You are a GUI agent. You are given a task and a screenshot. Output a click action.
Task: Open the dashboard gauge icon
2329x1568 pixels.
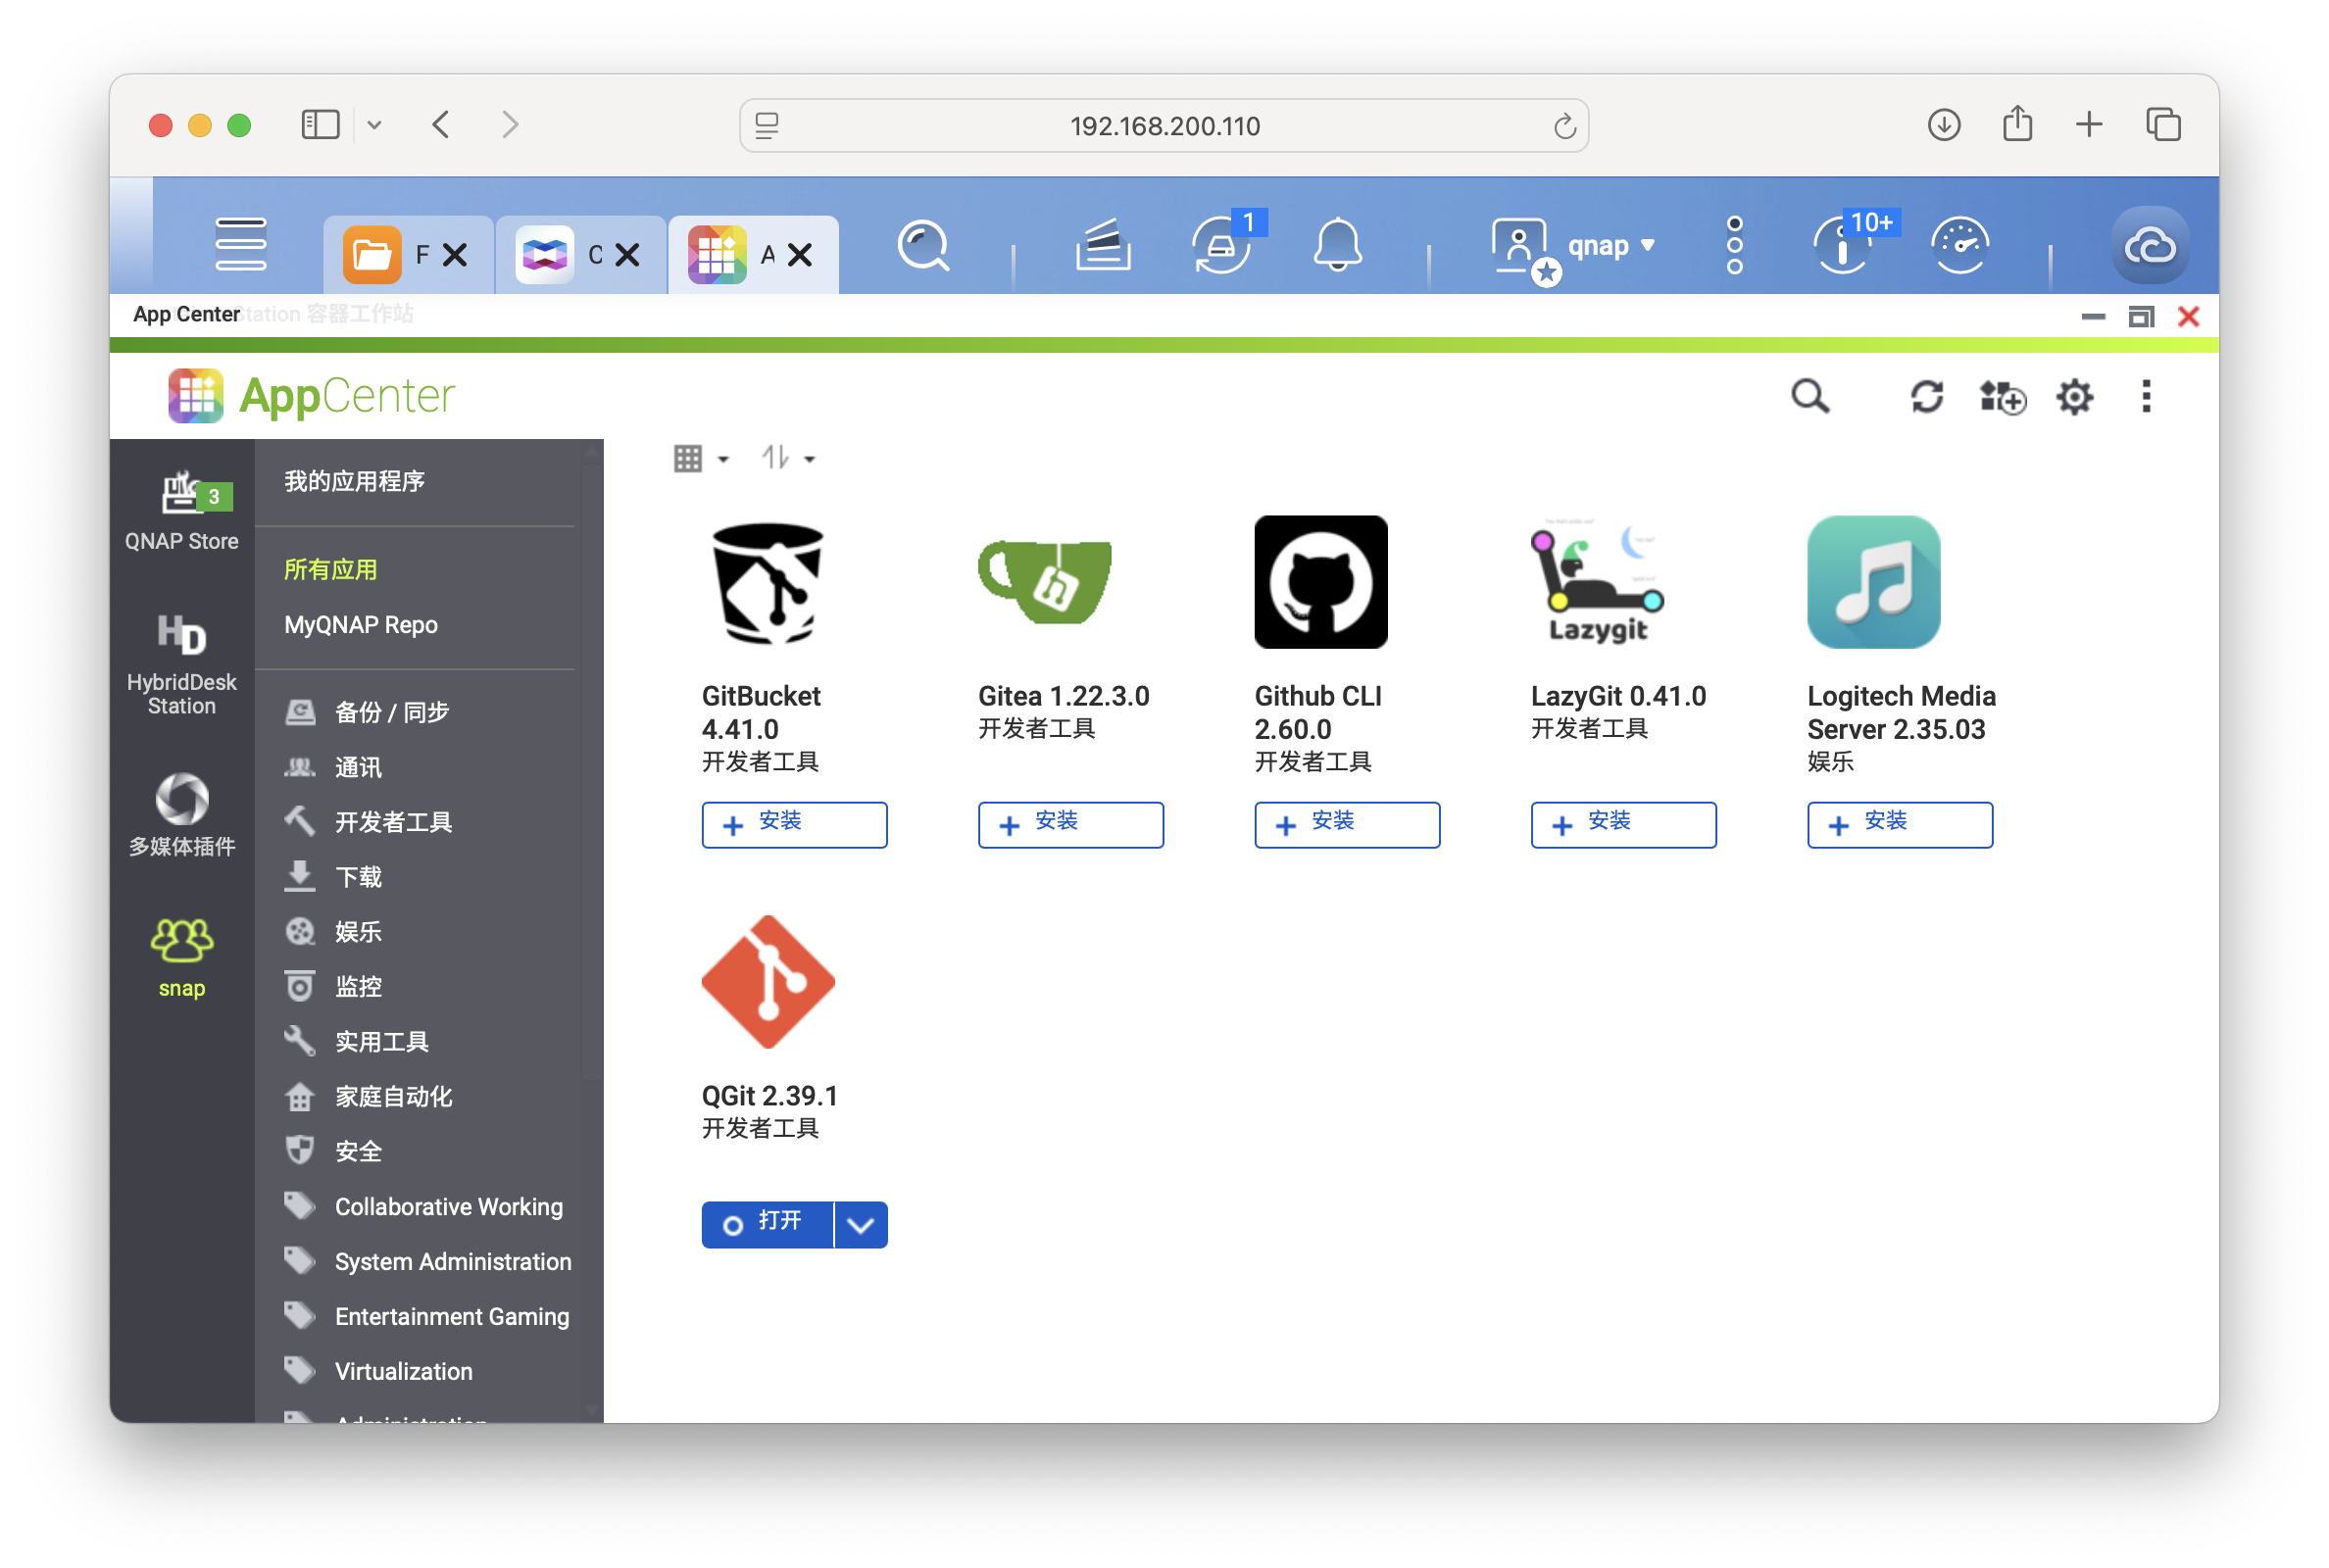[x=1960, y=245]
